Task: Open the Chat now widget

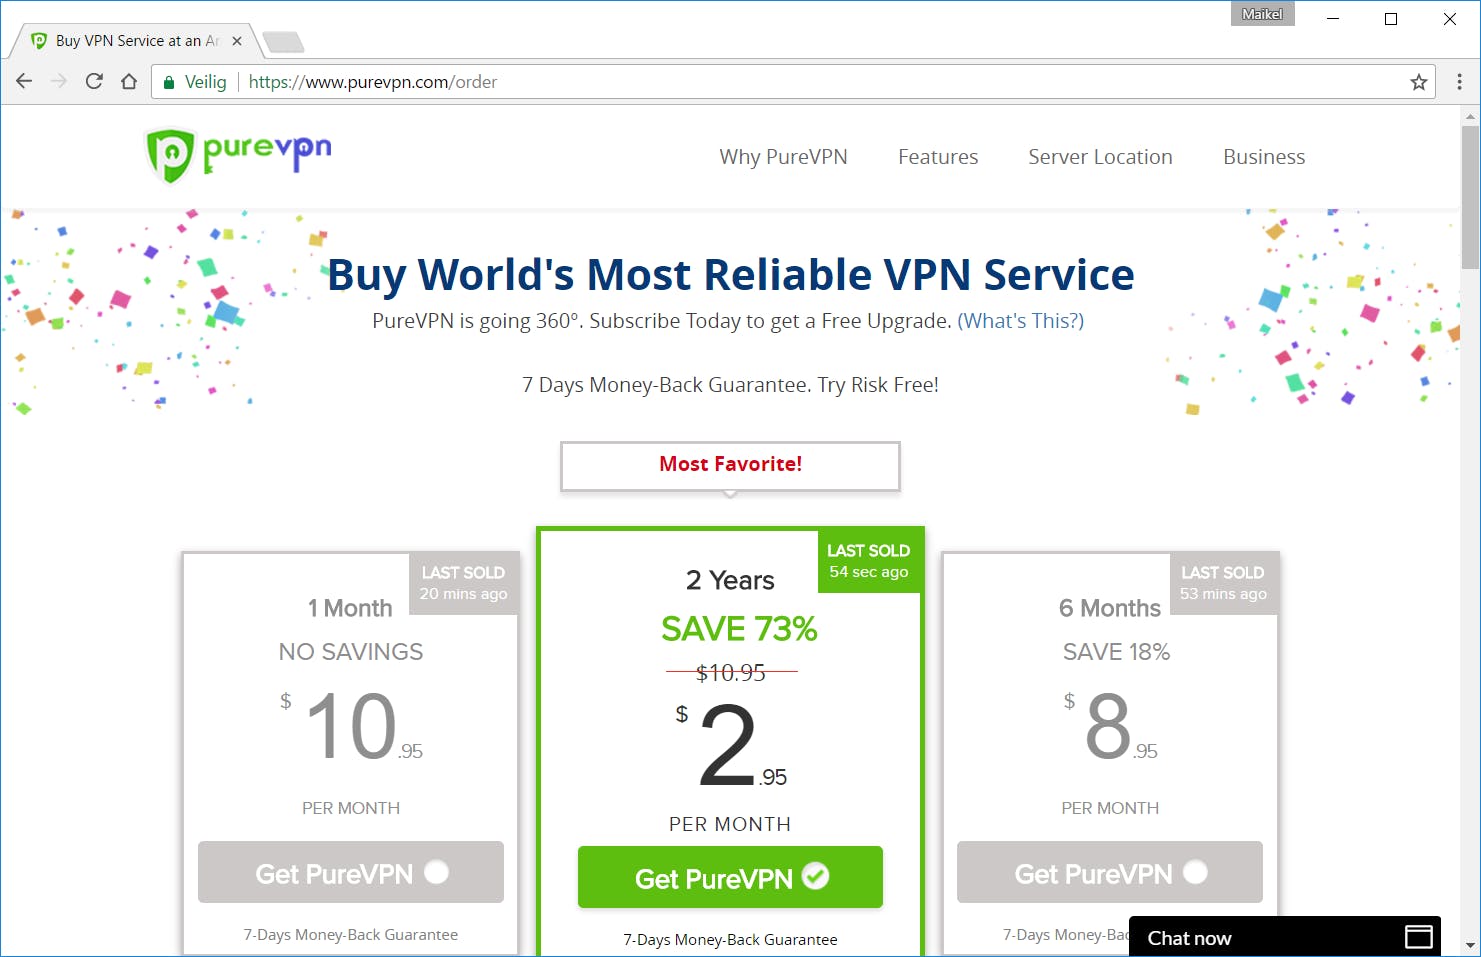Action: 1285,937
